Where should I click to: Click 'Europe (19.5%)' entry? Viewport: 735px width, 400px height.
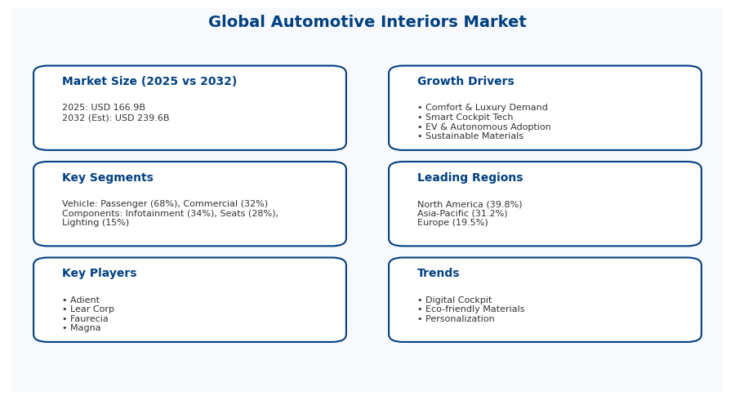pos(453,222)
